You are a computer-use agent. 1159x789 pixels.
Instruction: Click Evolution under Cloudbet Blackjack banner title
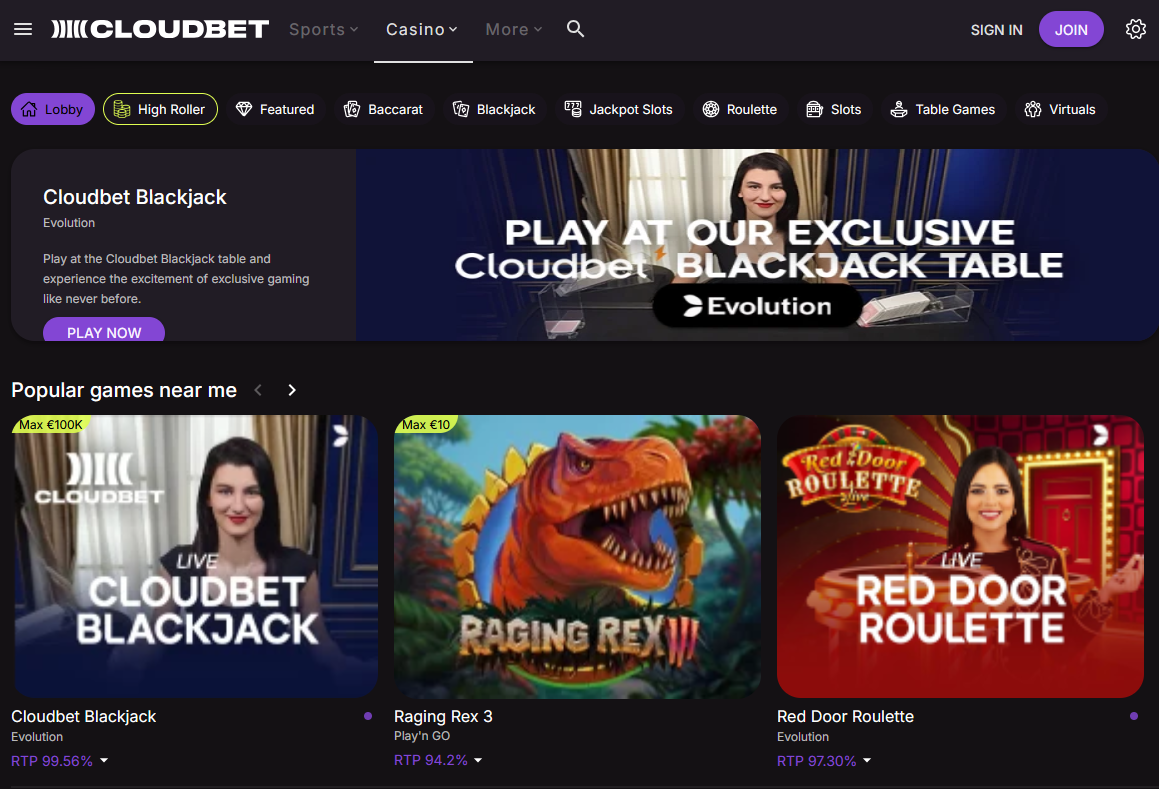(x=69, y=223)
